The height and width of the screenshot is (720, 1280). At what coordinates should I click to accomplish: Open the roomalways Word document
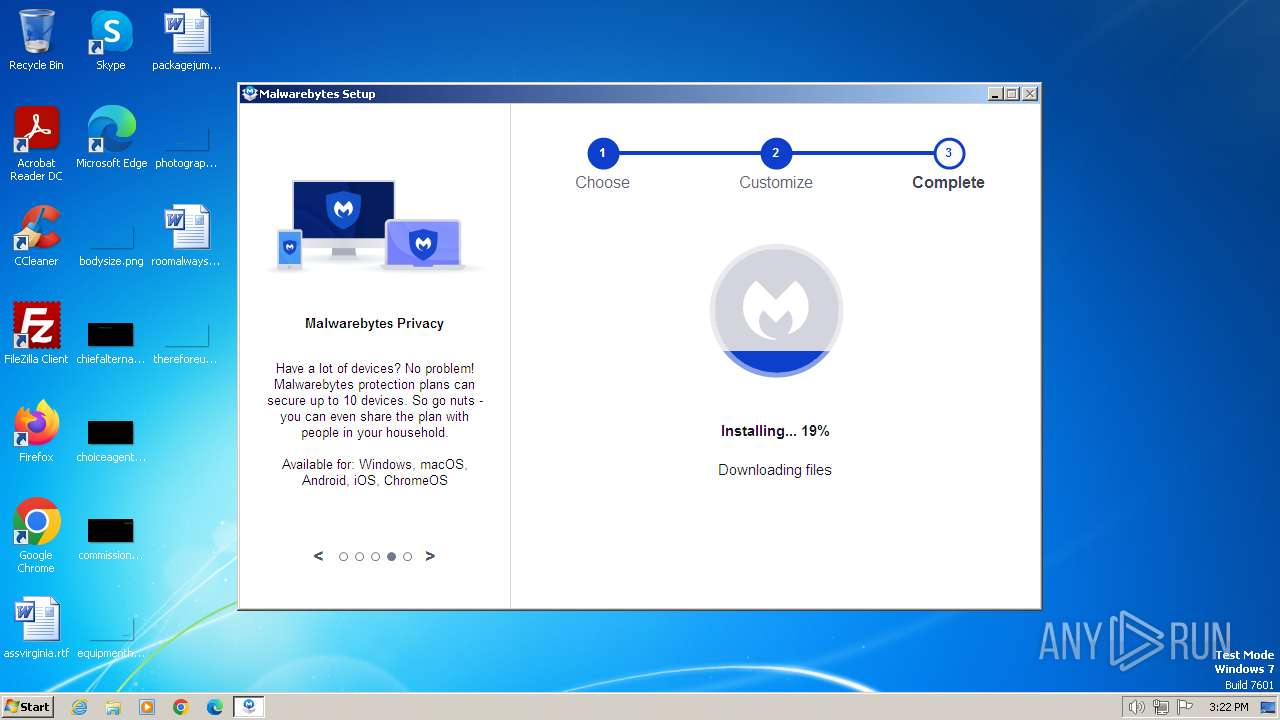[186, 236]
